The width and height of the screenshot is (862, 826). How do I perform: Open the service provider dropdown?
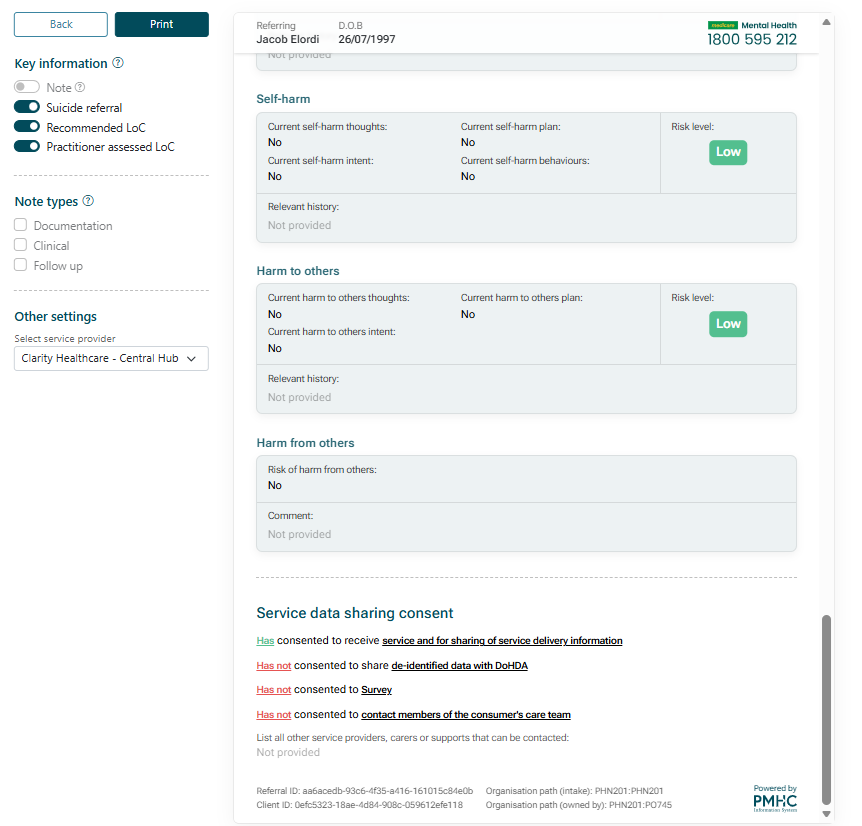point(111,358)
